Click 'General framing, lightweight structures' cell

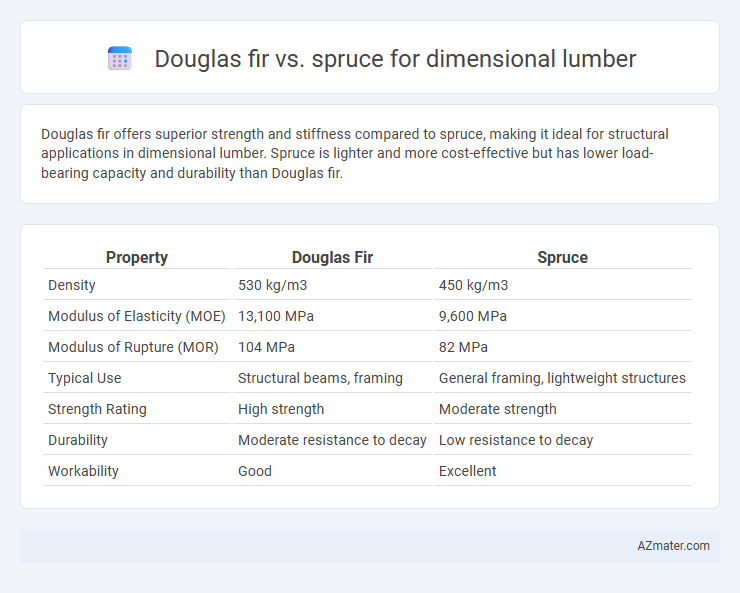pos(562,378)
